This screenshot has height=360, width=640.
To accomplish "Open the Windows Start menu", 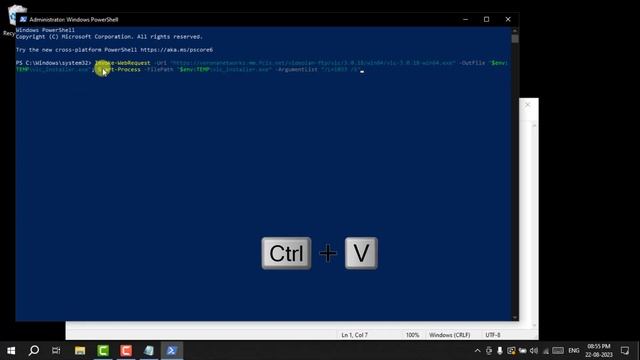I will 11,351.
